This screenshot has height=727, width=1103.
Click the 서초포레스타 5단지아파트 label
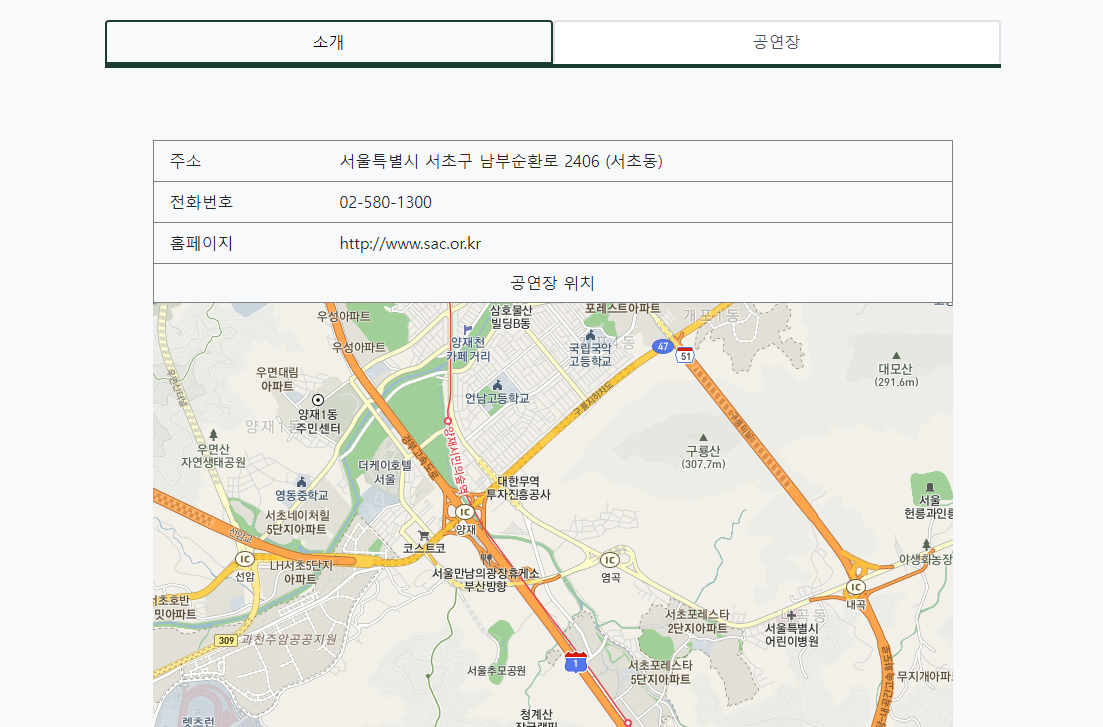coord(660,672)
